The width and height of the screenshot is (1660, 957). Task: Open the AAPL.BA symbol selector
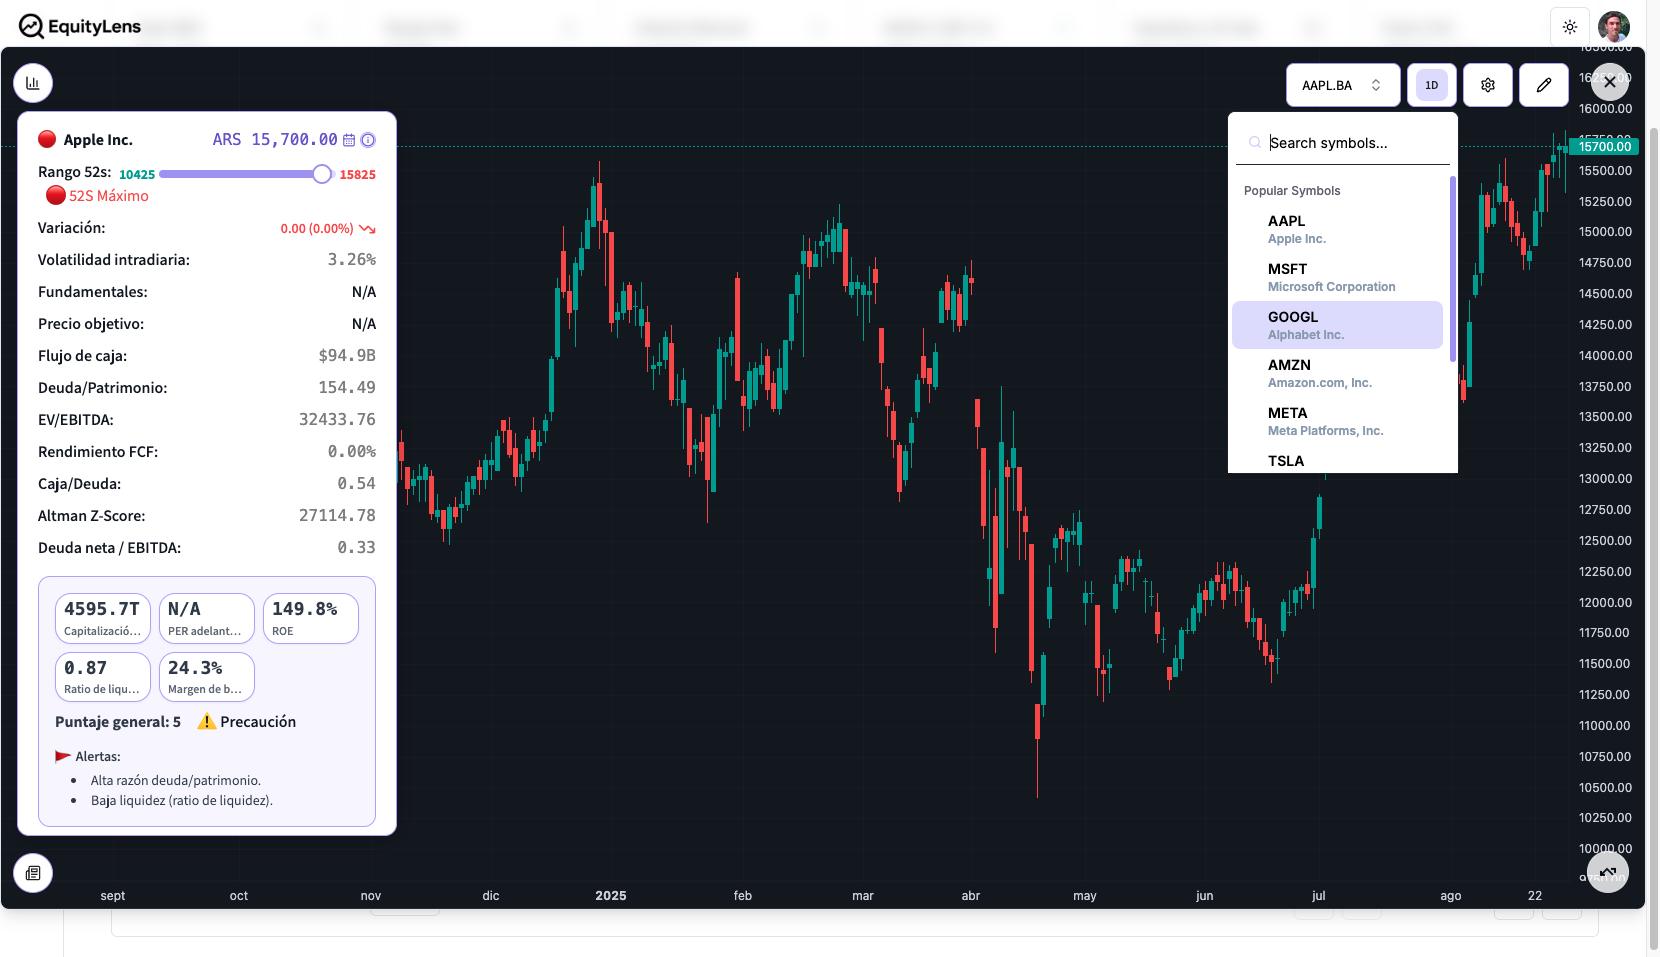tap(1342, 85)
